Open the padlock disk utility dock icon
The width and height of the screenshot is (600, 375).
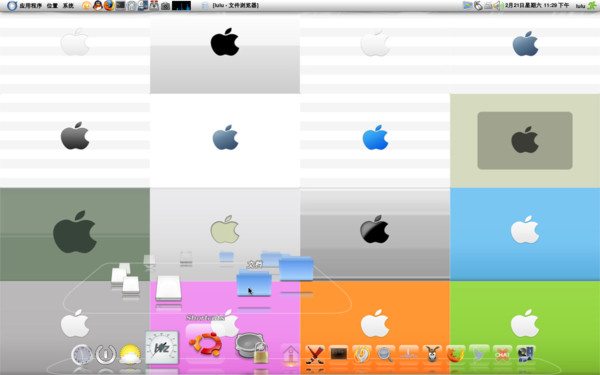(251, 347)
